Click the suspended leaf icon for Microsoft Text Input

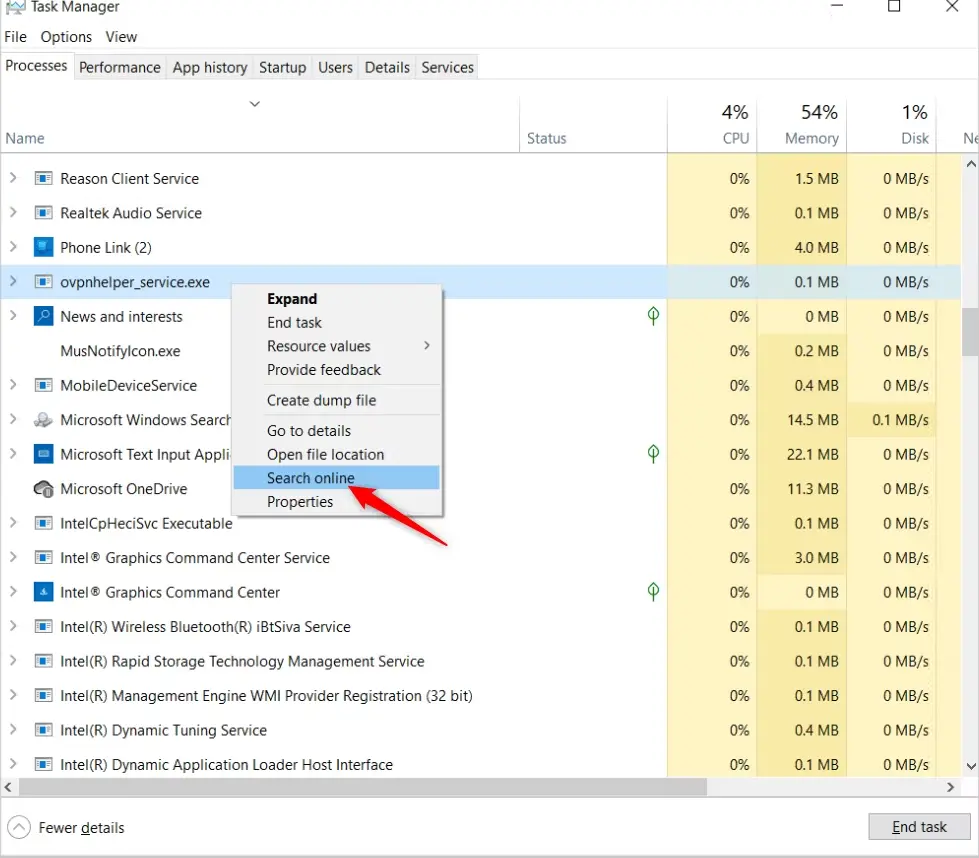653,454
